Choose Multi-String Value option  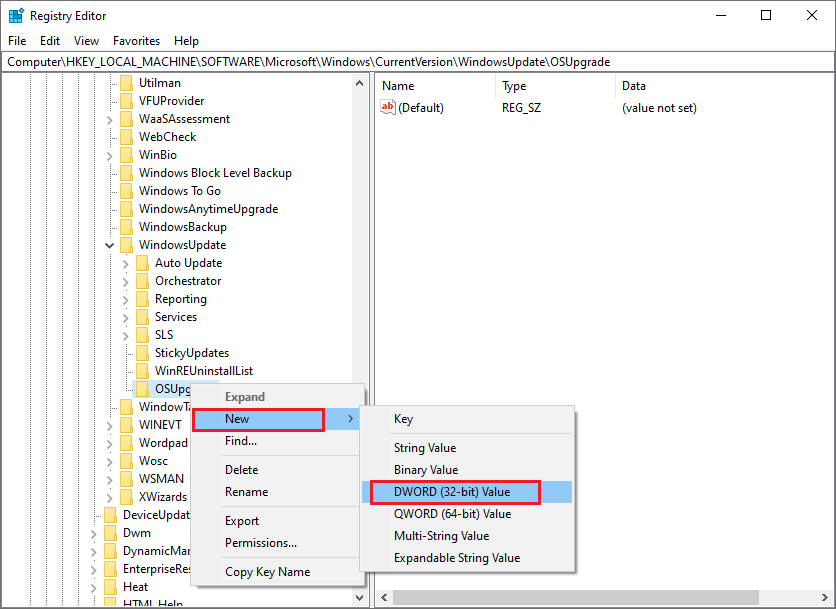pos(467,535)
